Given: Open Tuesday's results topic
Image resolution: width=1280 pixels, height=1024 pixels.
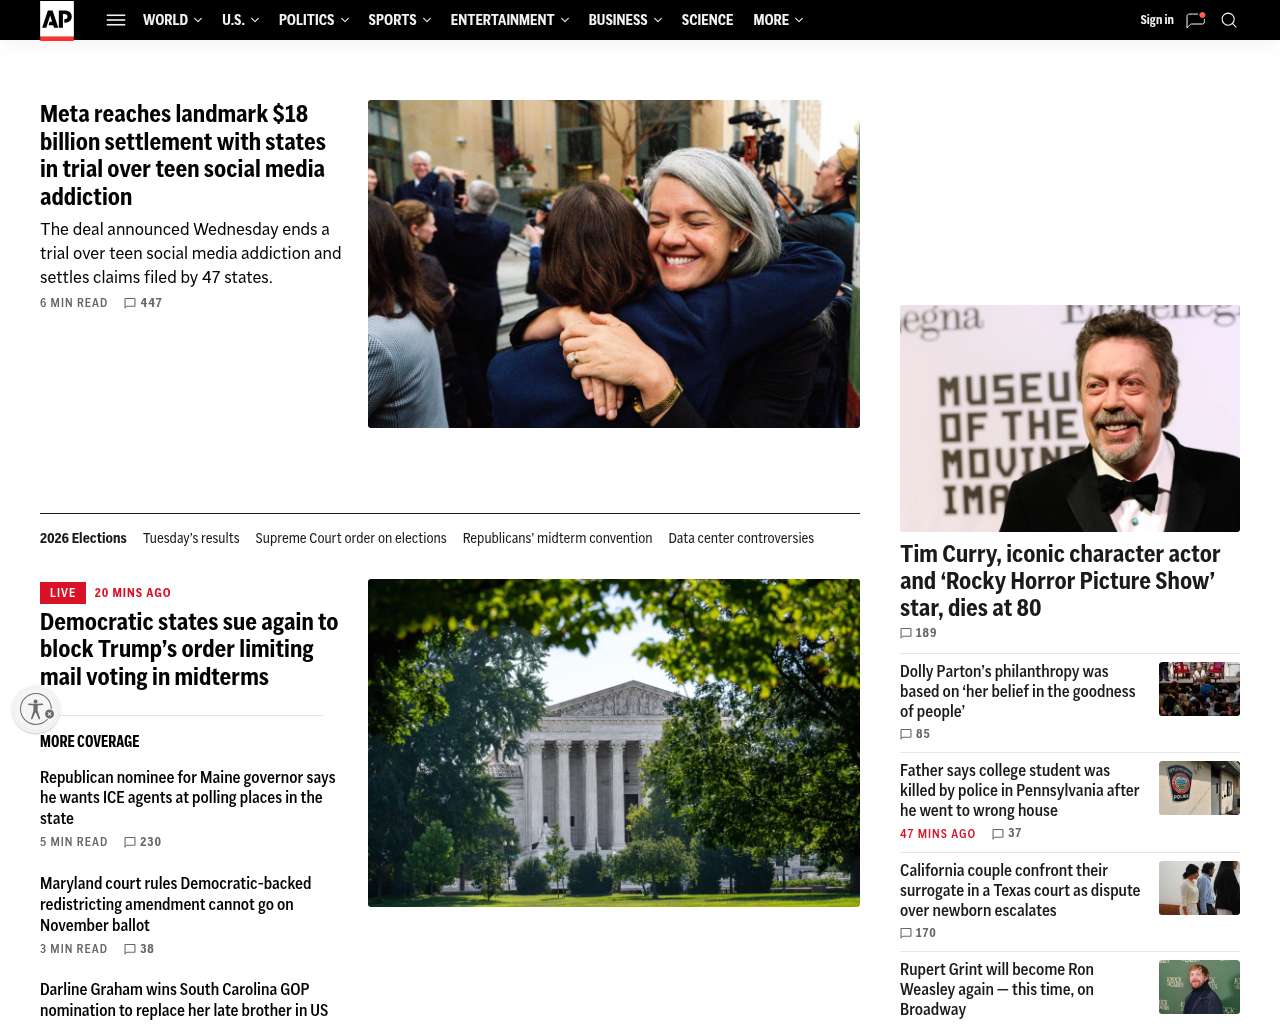Looking at the screenshot, I should tap(191, 538).
